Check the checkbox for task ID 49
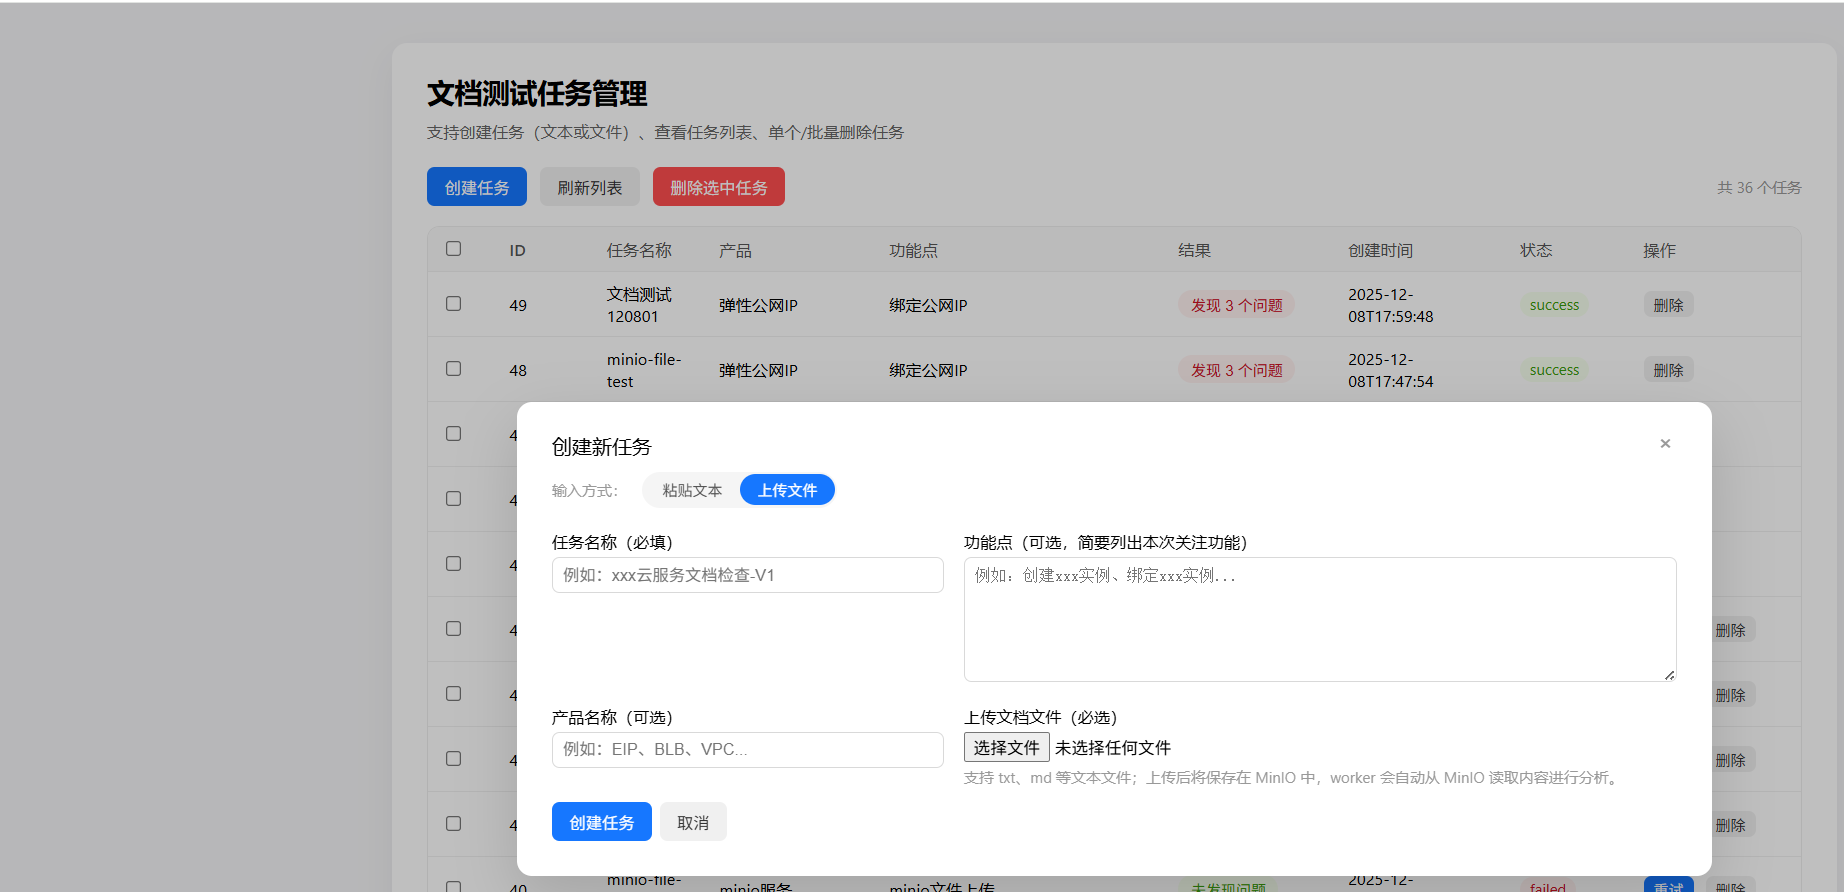1844x892 pixels. pyautogui.click(x=454, y=304)
